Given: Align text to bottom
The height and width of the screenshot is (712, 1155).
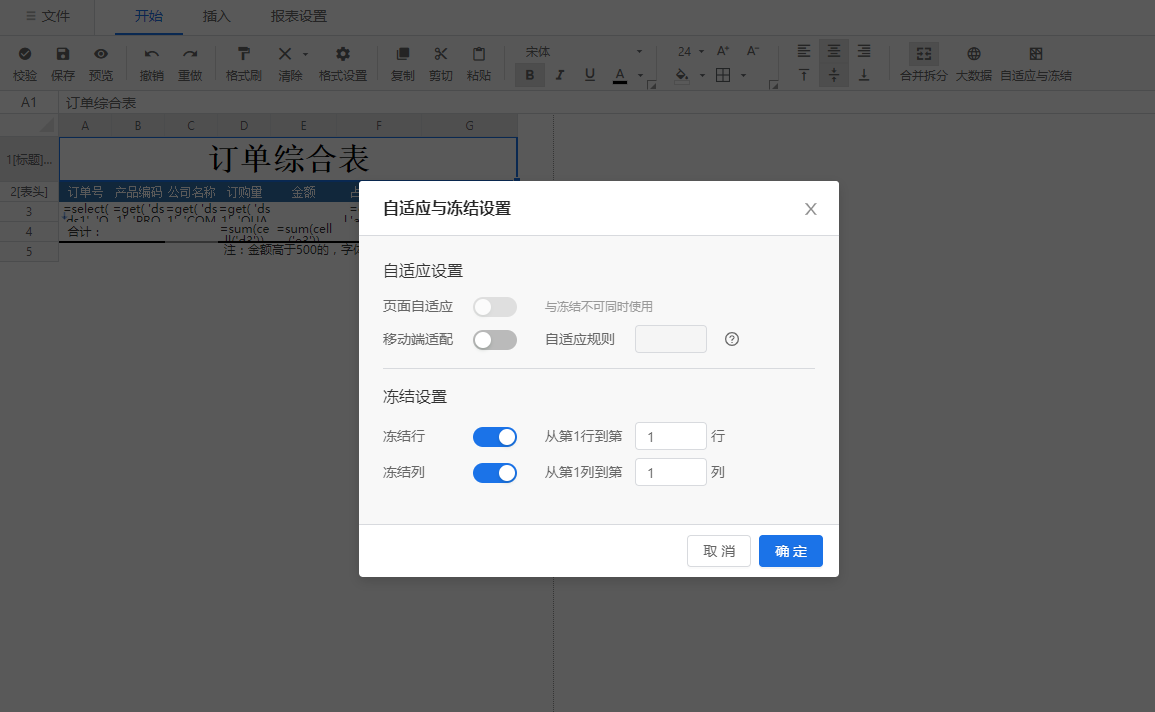Looking at the screenshot, I should point(864,75).
